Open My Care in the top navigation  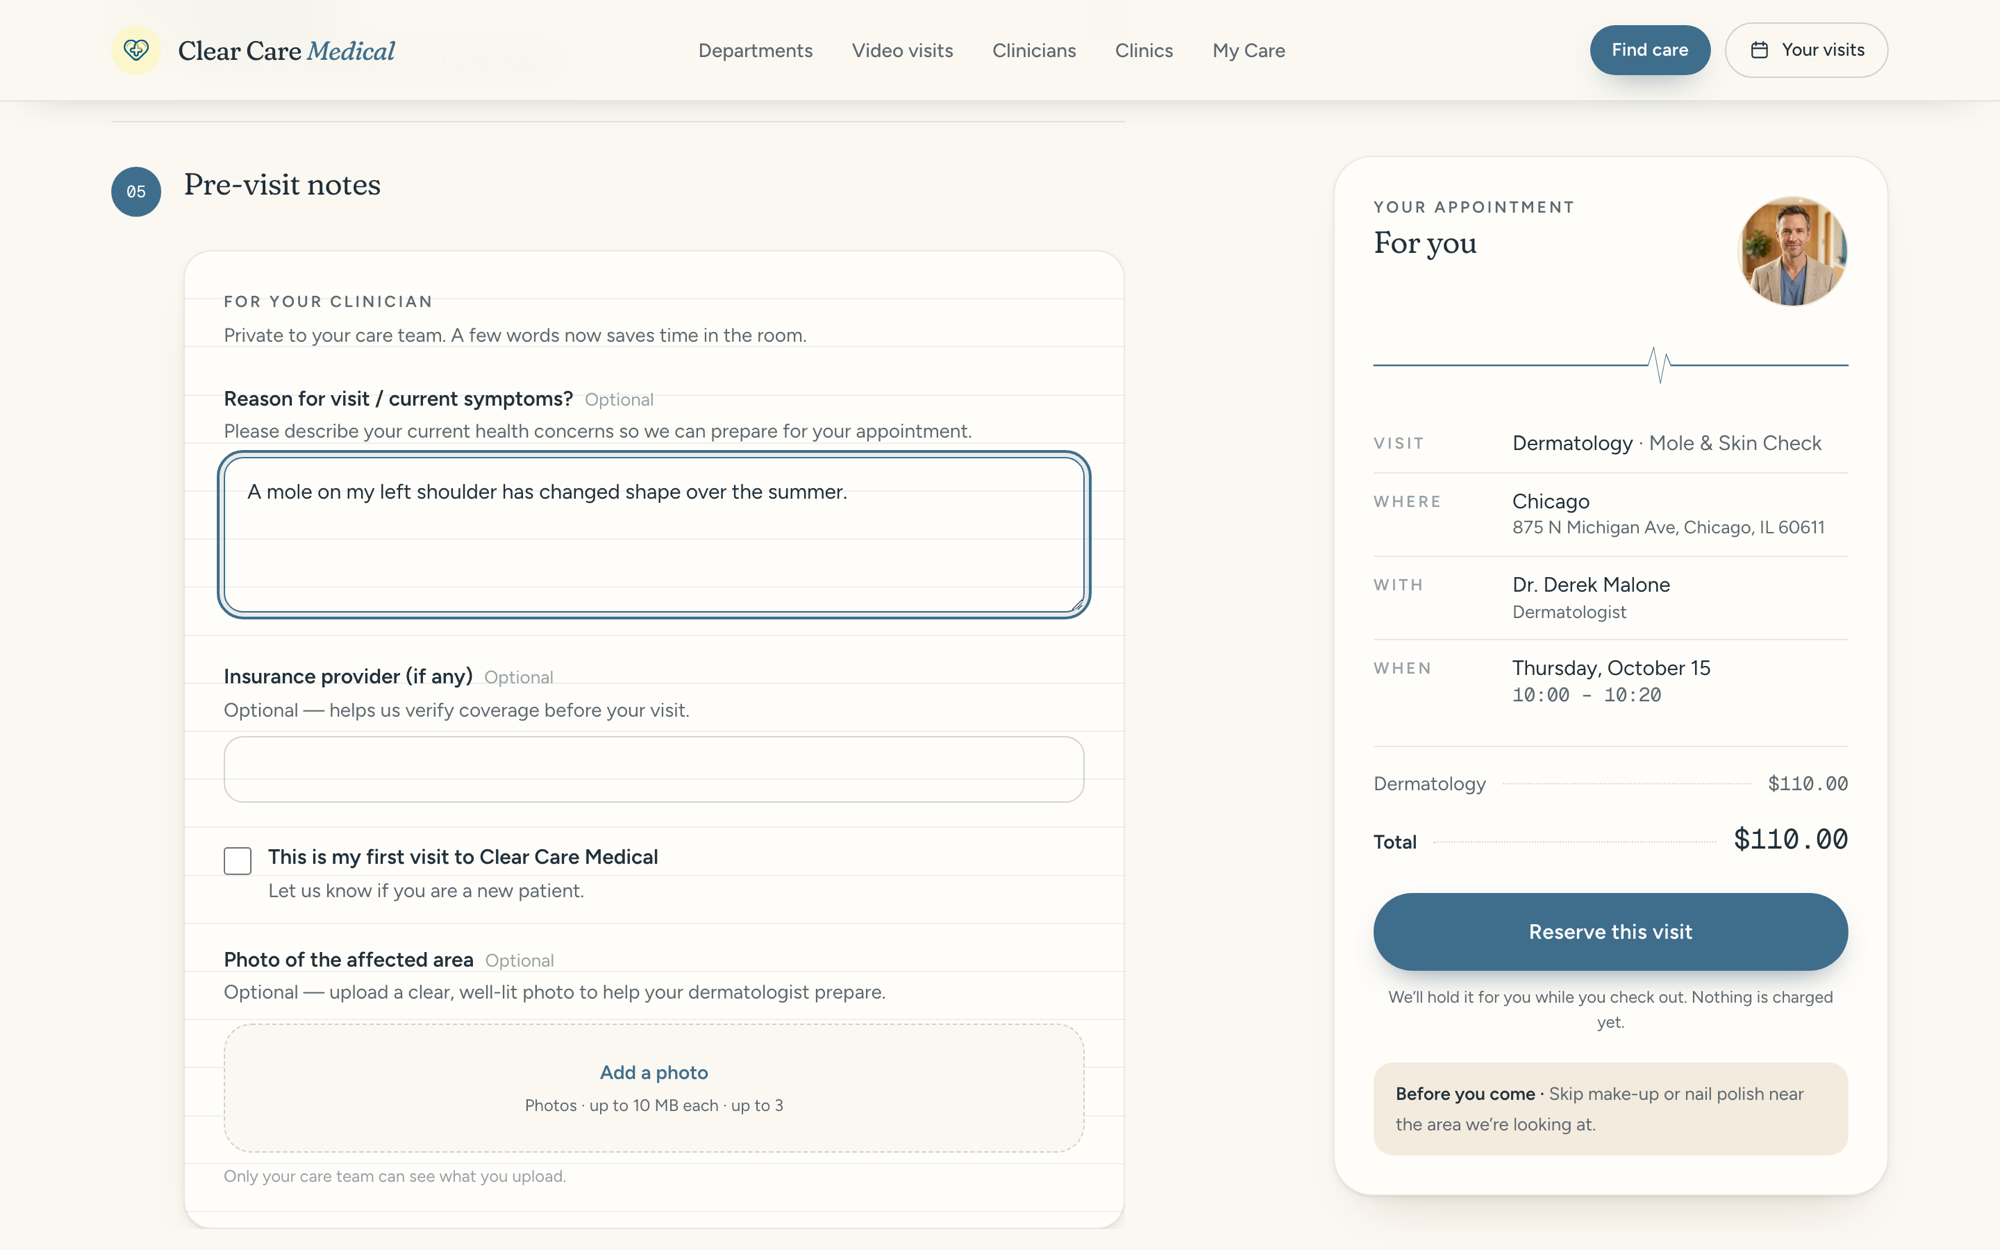(1248, 50)
